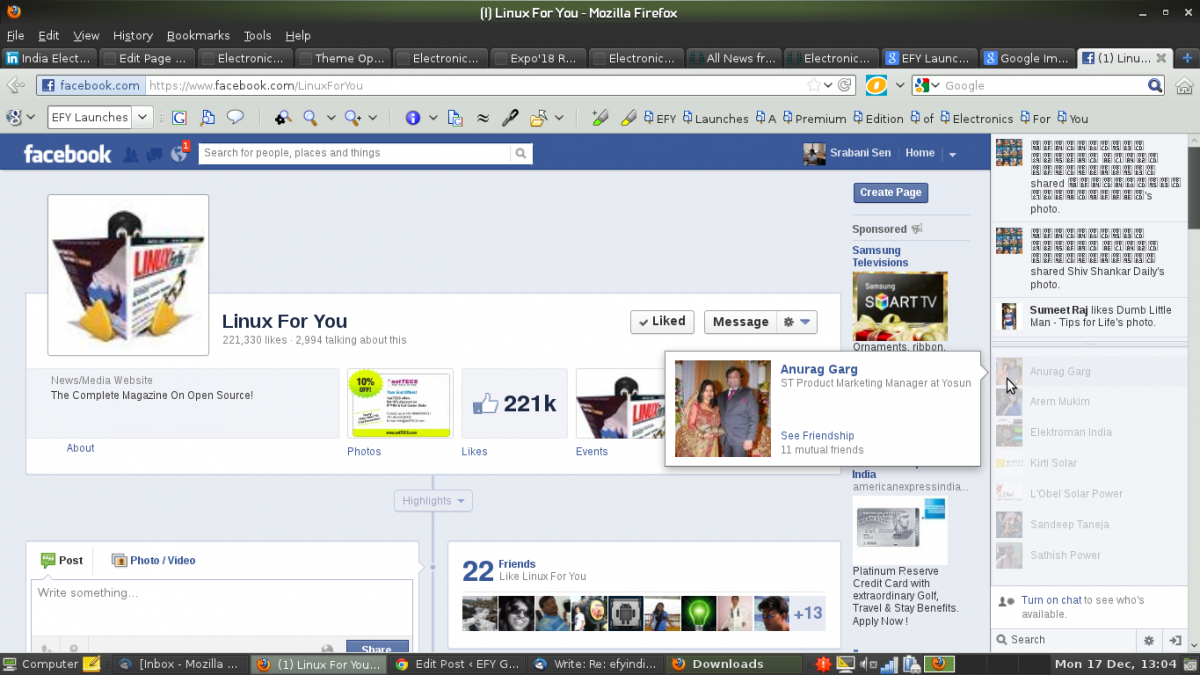Click inside the Write something post box
Image resolution: width=1200 pixels, height=675 pixels.
pos(220,600)
